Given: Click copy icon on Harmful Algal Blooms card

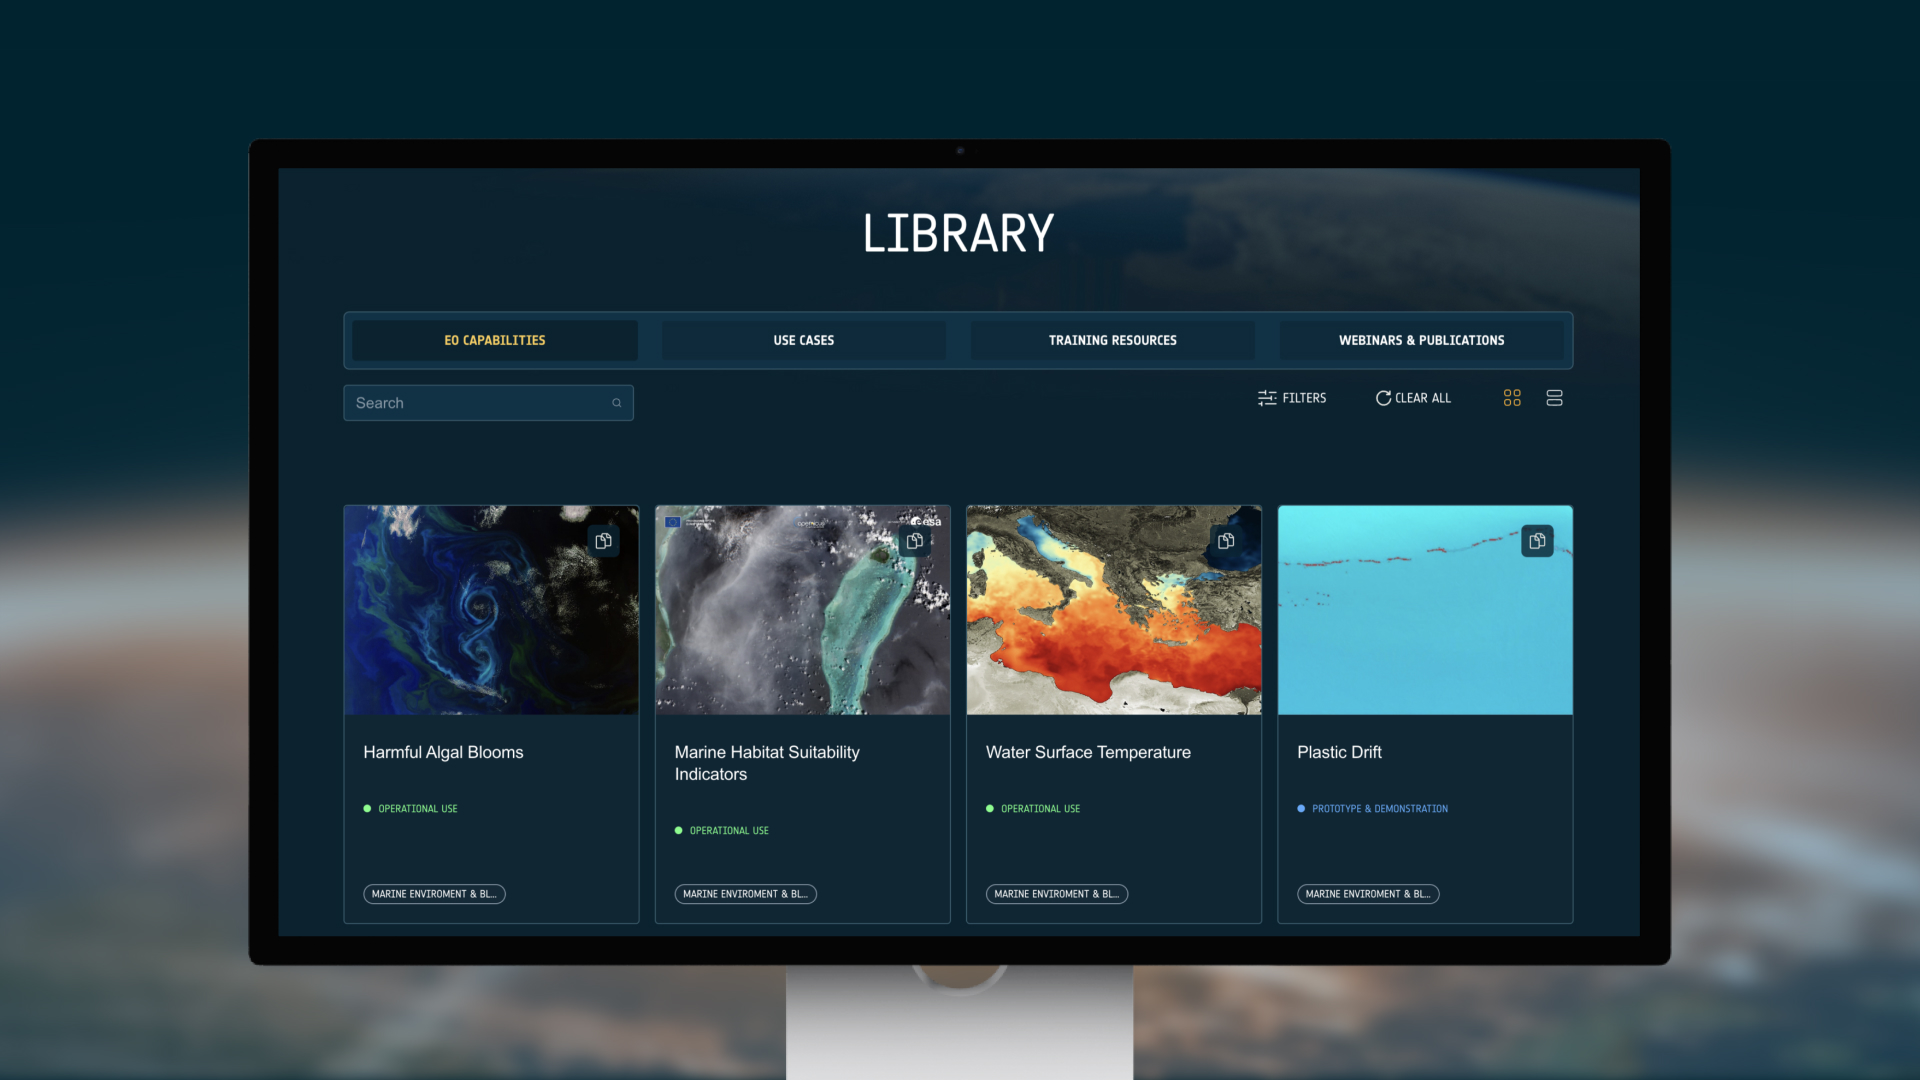Looking at the screenshot, I should (x=603, y=541).
